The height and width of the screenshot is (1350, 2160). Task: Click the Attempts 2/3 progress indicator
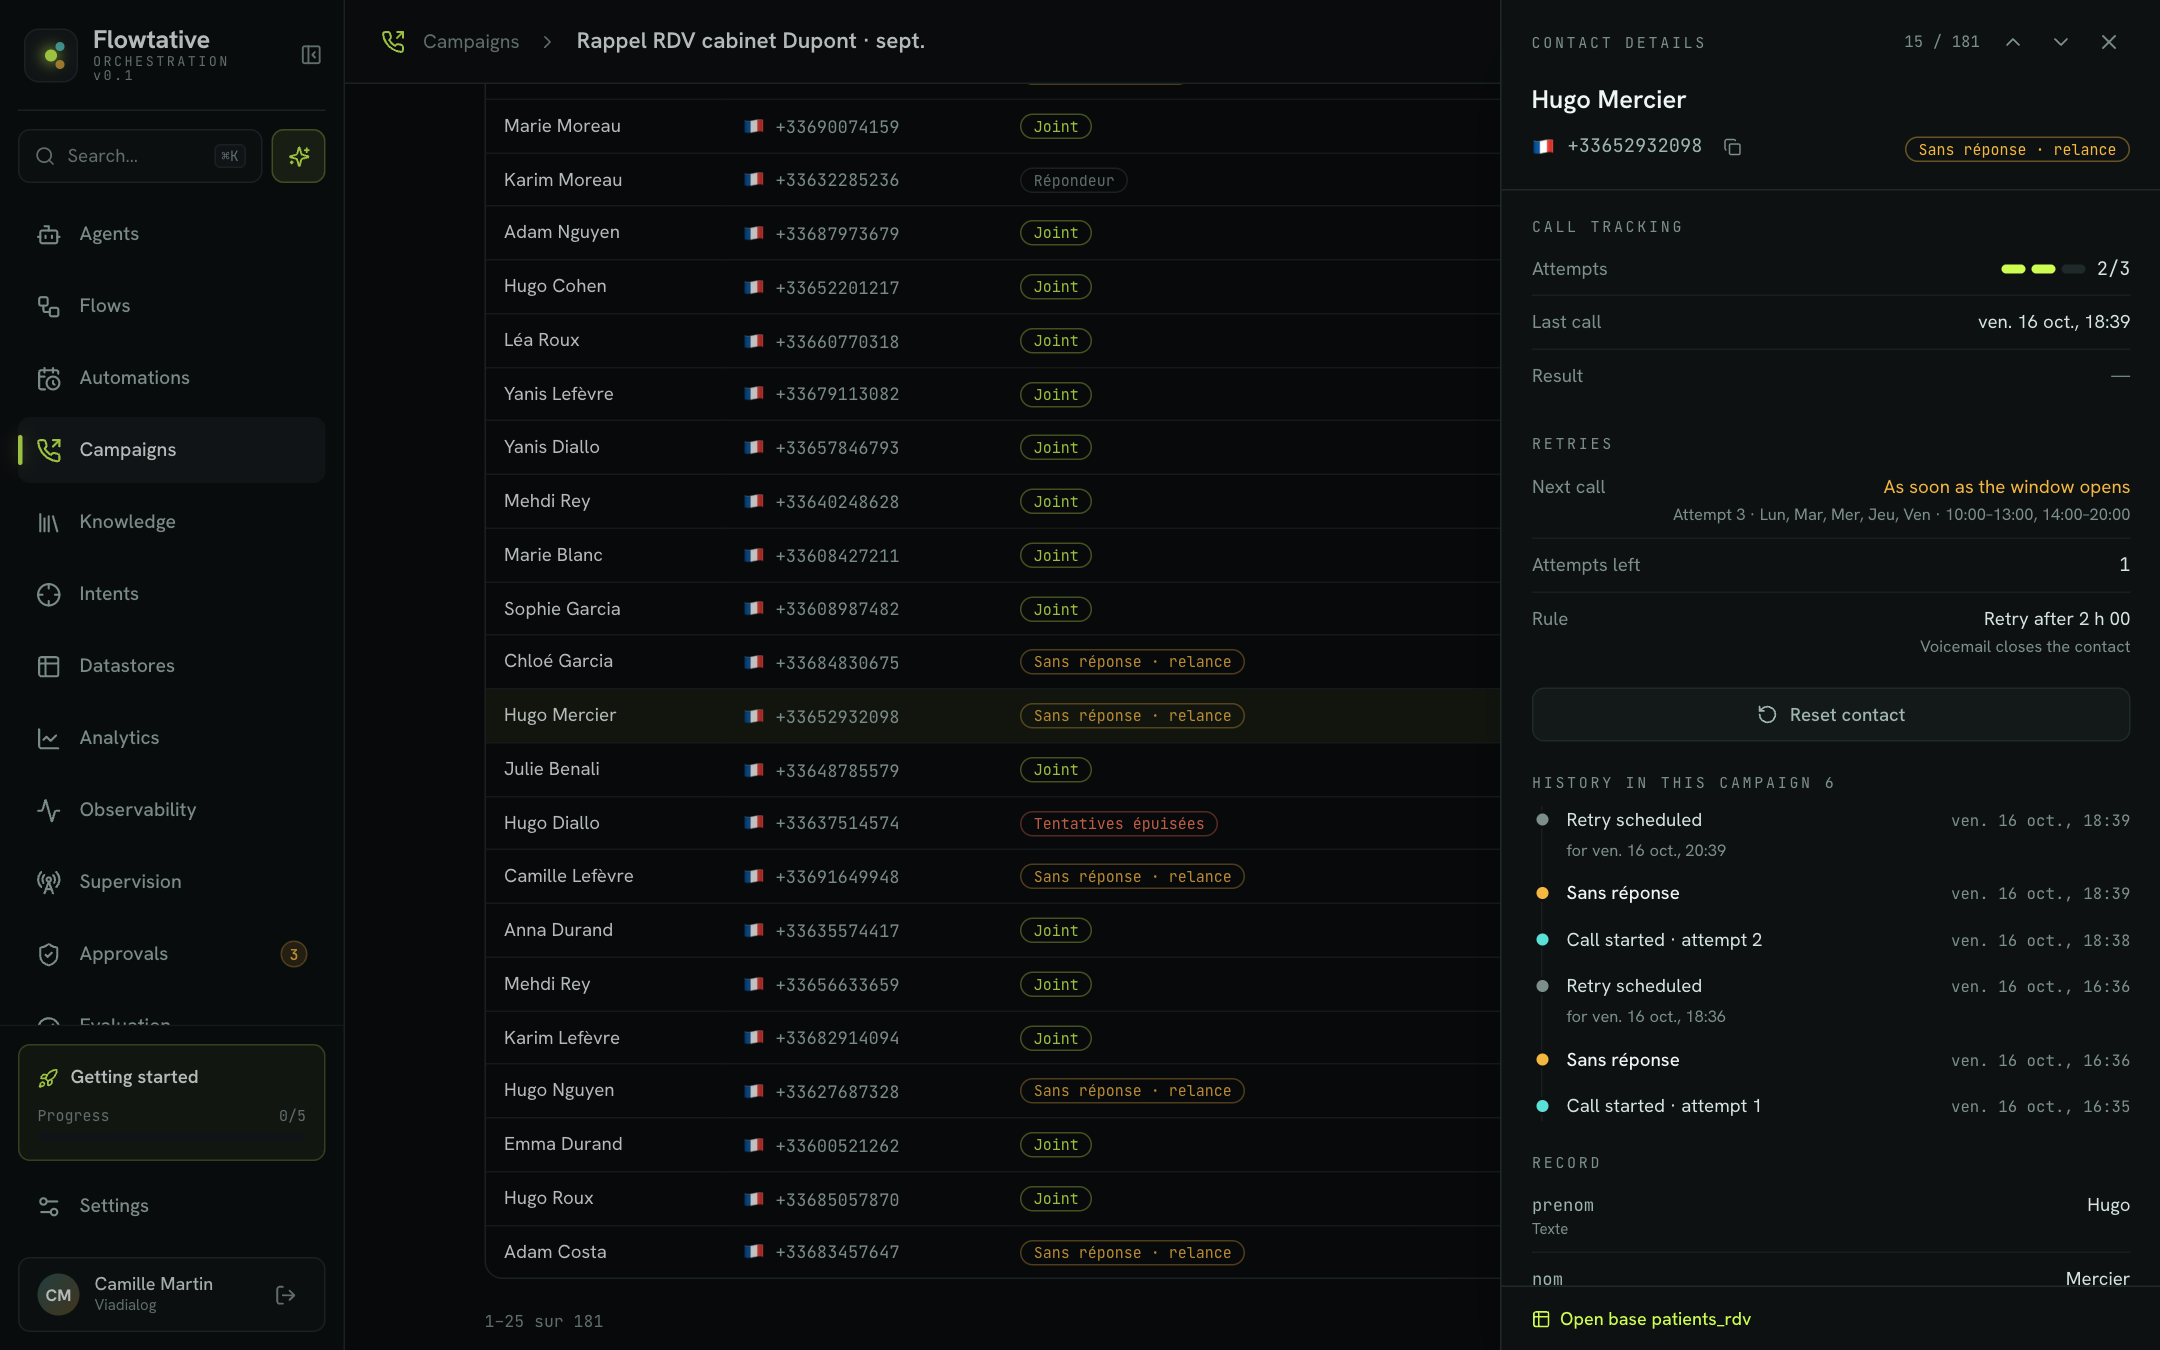point(2065,269)
